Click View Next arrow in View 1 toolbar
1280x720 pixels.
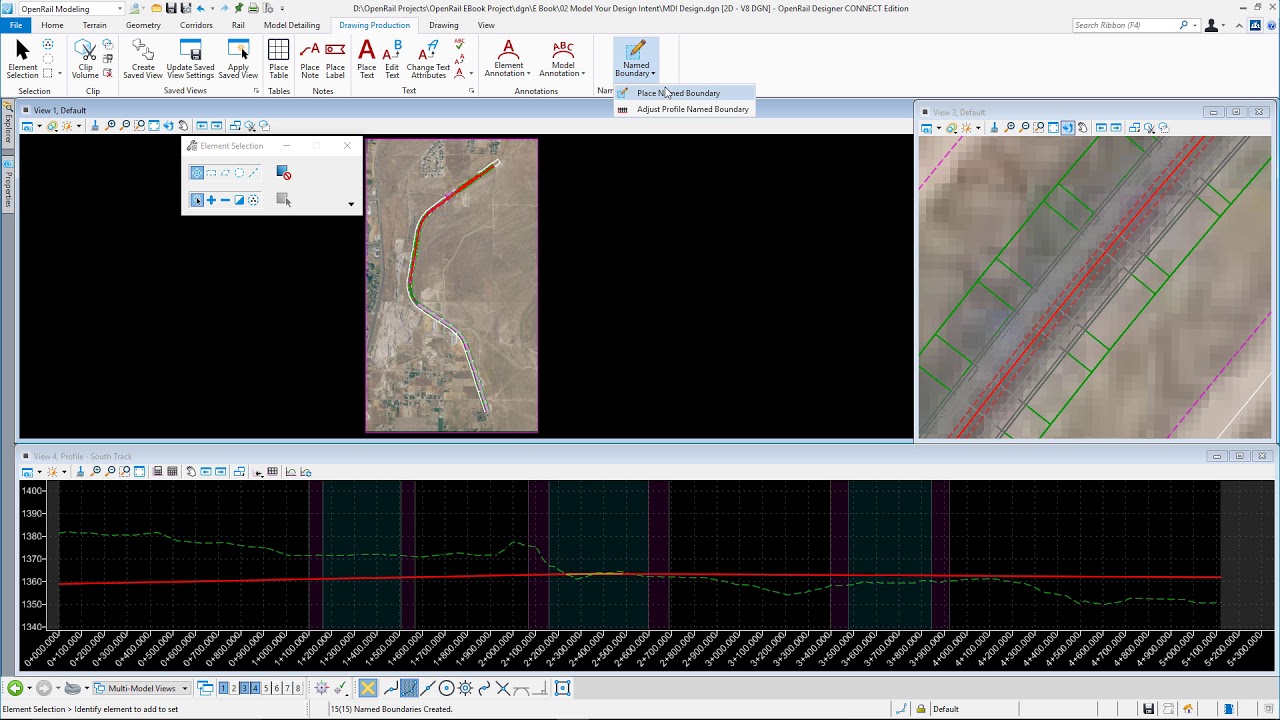coord(216,126)
